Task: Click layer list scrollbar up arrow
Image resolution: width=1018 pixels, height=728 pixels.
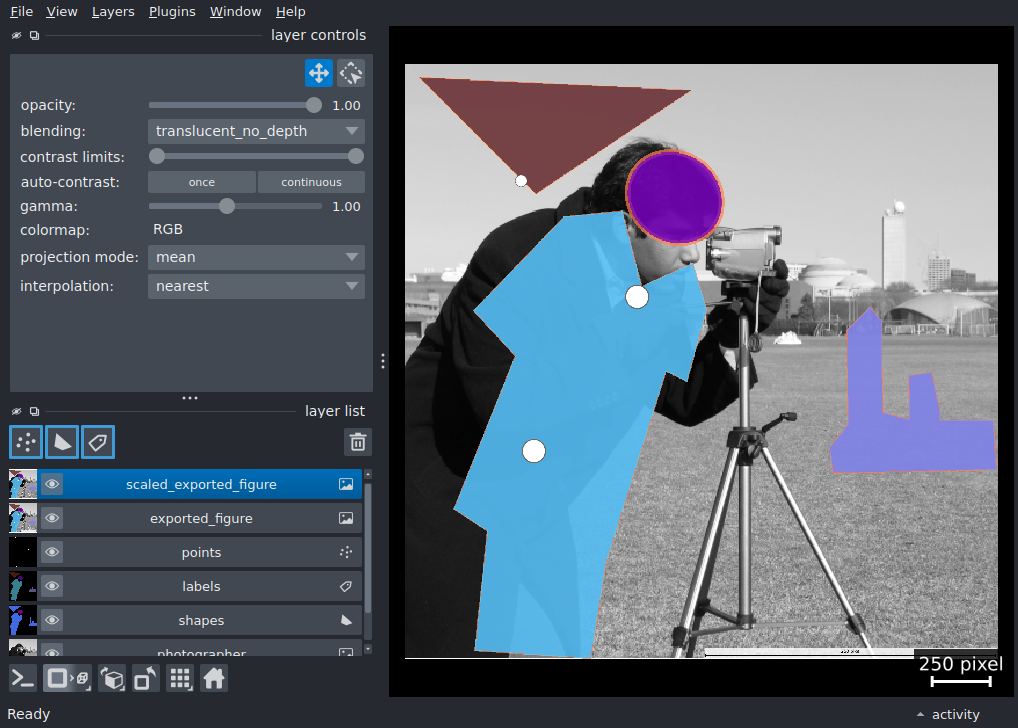Action: click(x=368, y=475)
